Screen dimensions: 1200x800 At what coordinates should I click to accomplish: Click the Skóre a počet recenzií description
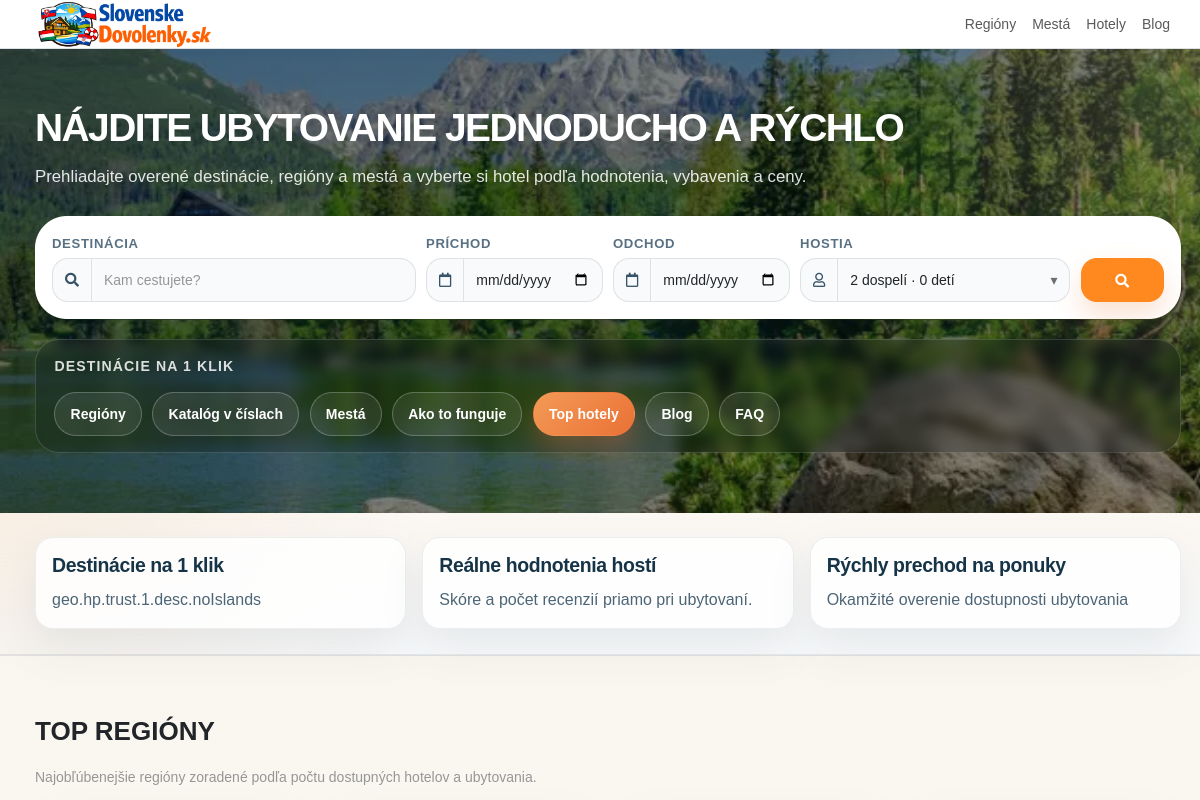click(595, 600)
